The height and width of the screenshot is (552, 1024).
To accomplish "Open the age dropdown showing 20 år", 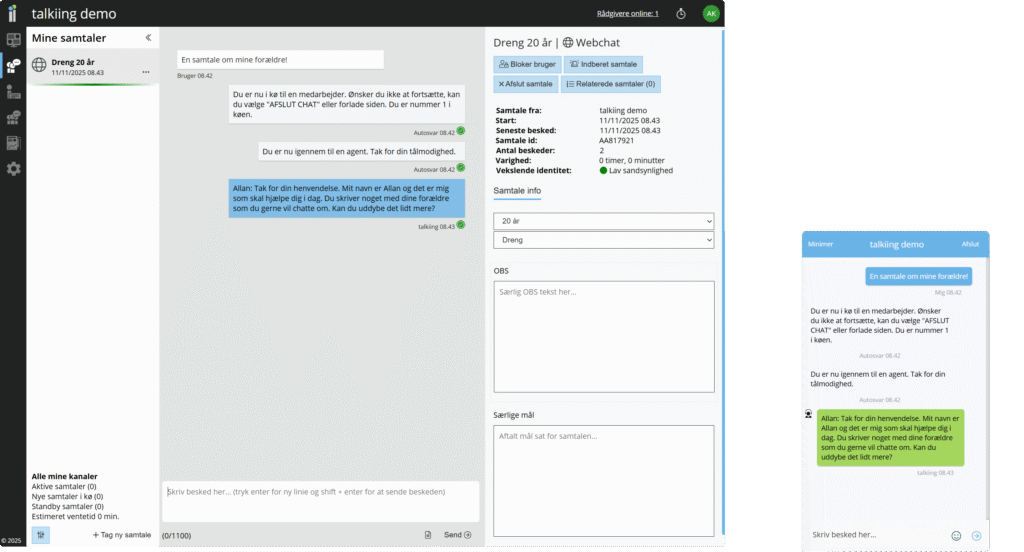I will (604, 221).
